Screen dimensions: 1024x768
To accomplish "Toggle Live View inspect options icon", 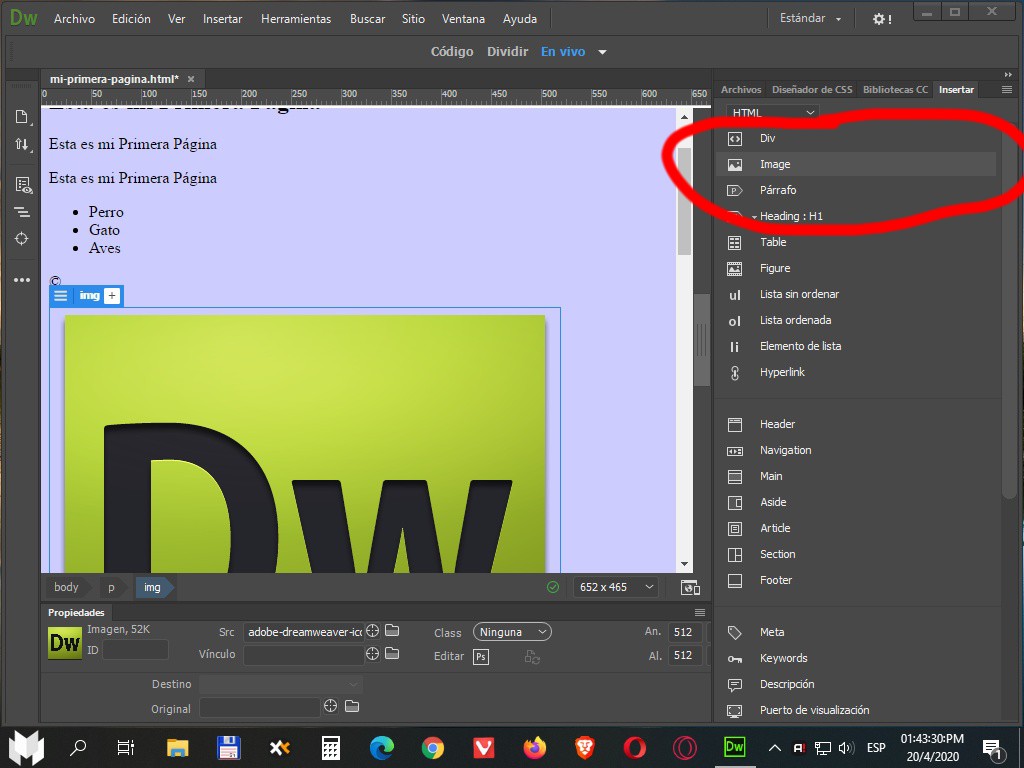I will coord(23,185).
